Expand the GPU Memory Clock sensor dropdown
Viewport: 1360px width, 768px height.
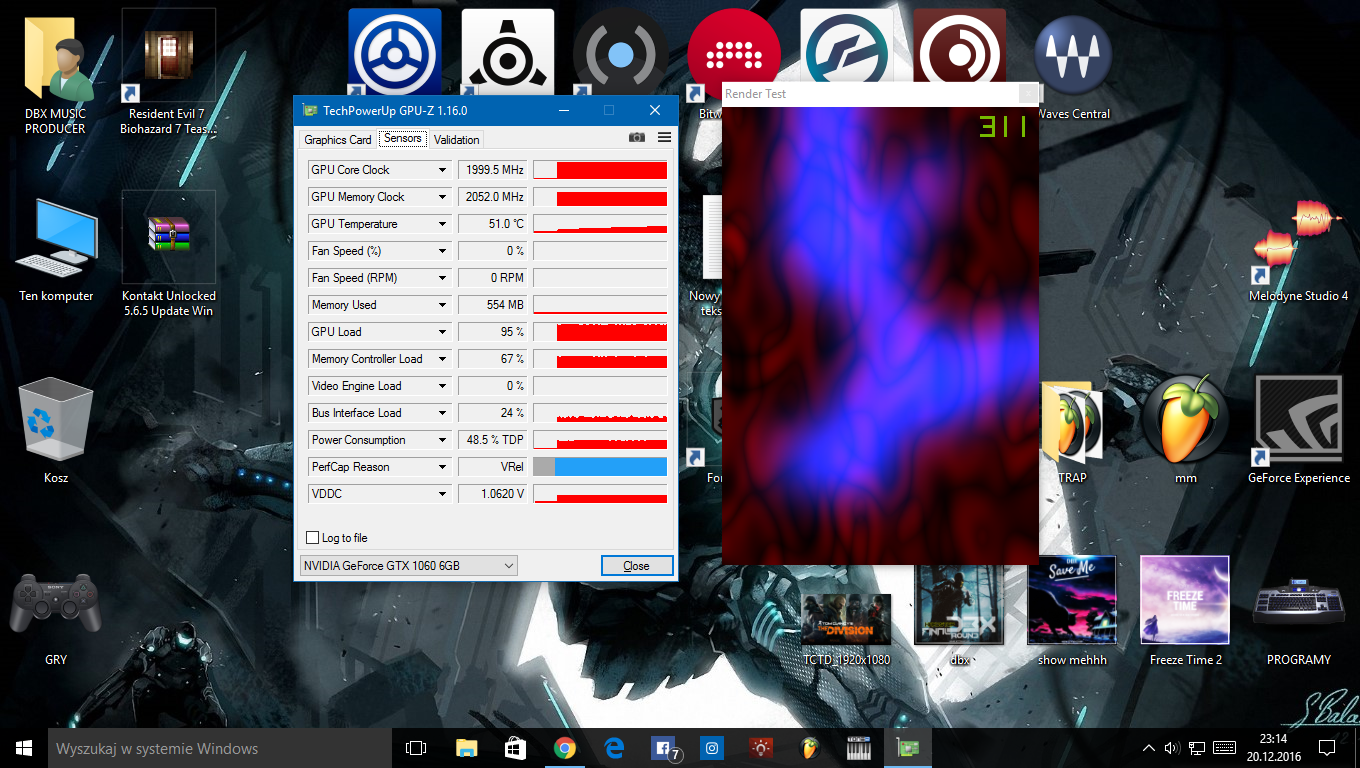[x=442, y=197]
